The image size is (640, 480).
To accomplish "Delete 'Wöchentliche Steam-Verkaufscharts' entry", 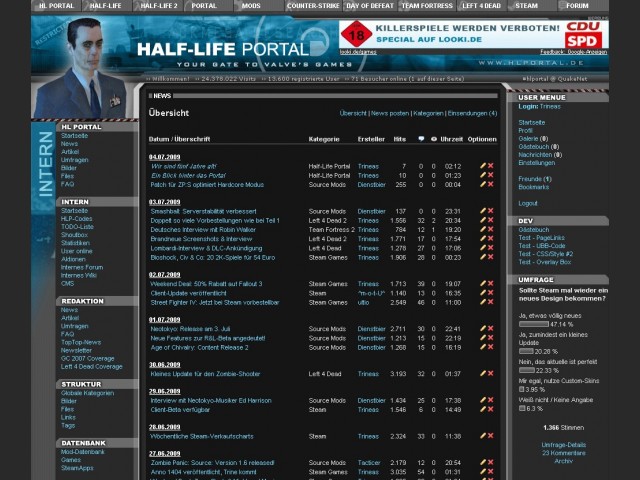I will tap(491, 436).
